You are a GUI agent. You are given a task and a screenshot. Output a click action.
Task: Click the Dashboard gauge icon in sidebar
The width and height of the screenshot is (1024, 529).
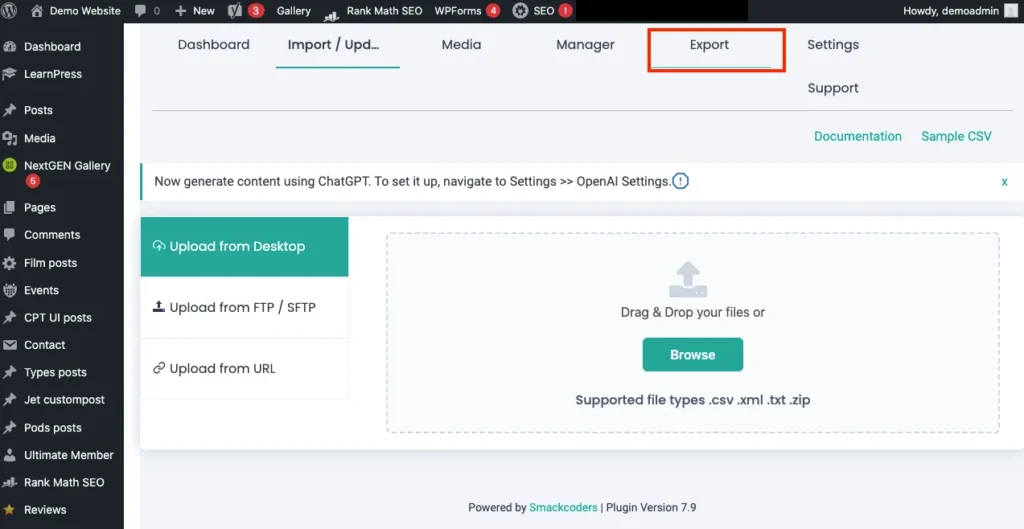coord(10,47)
